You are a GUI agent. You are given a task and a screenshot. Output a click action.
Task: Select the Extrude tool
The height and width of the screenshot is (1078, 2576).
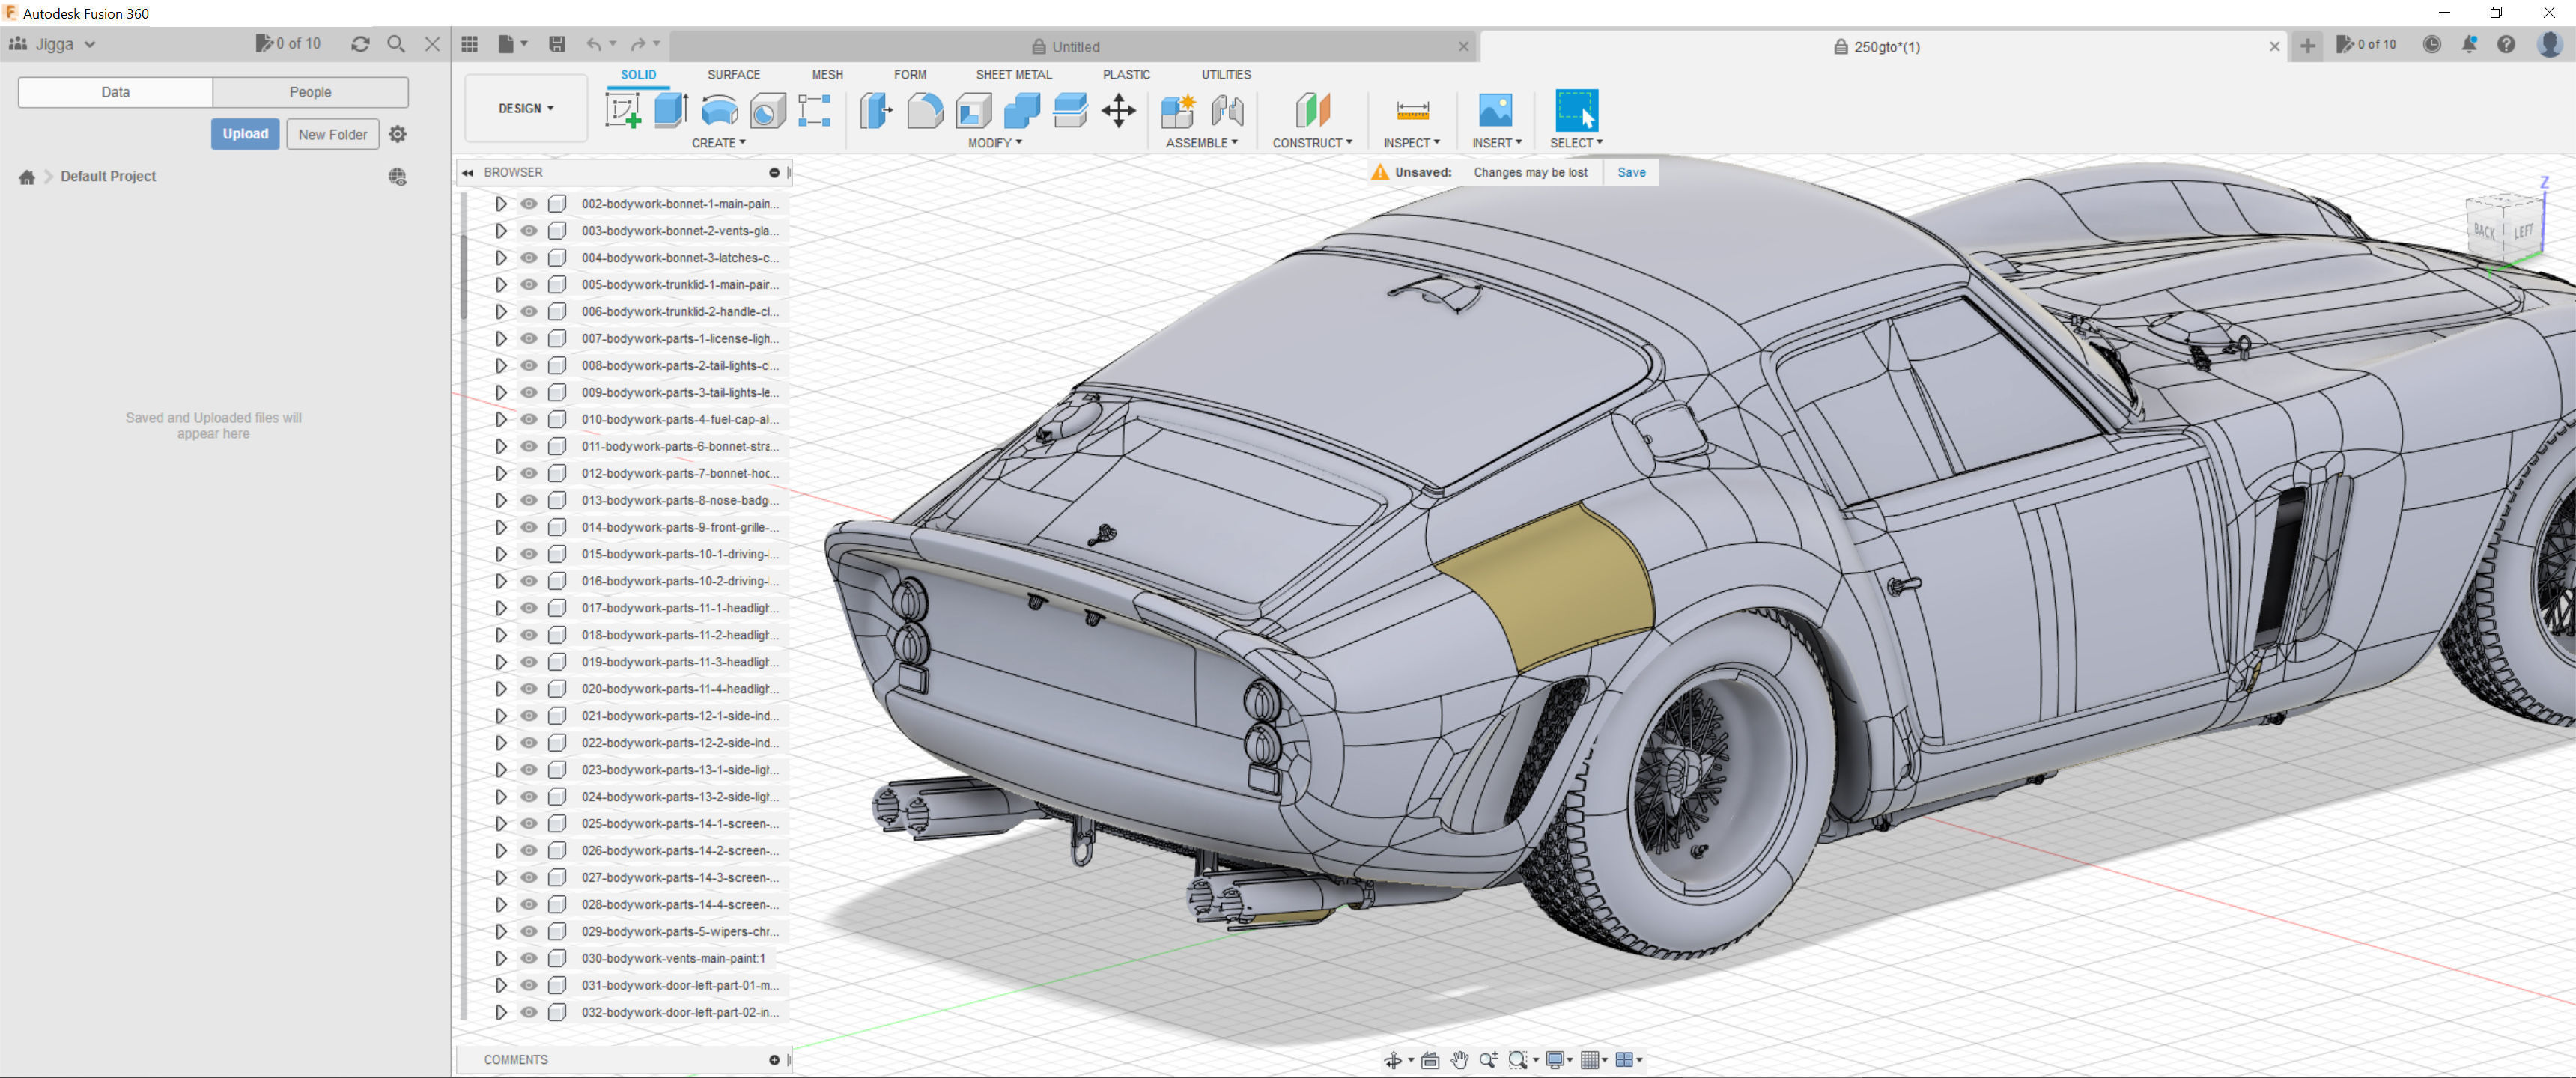(x=671, y=110)
